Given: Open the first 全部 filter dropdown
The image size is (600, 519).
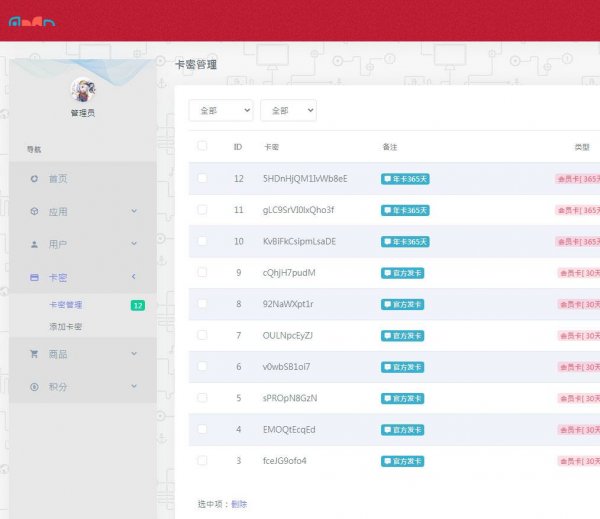Looking at the screenshot, I should [x=221, y=111].
